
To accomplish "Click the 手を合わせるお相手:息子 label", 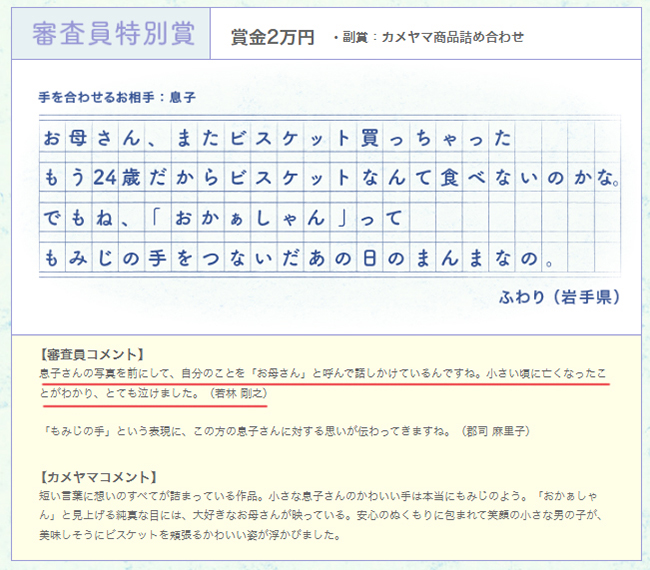I will [x=117, y=97].
